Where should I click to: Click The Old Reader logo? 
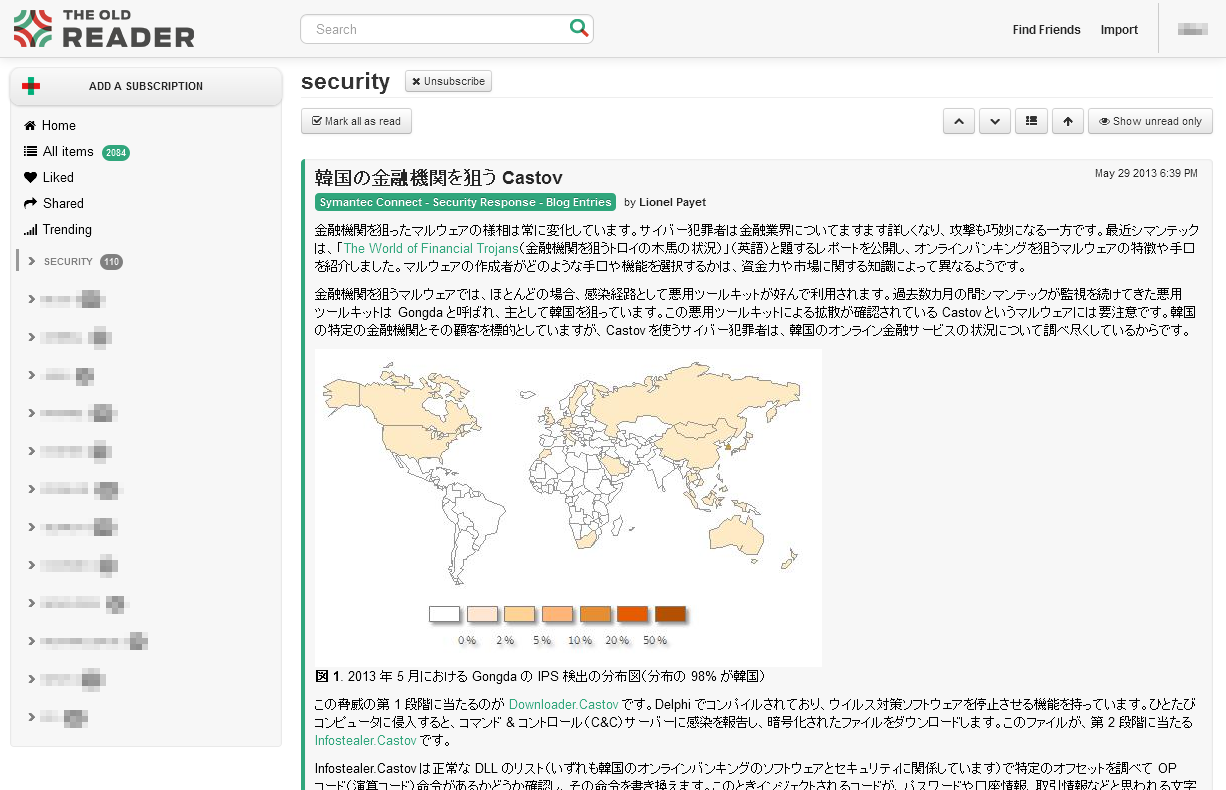(x=104, y=29)
